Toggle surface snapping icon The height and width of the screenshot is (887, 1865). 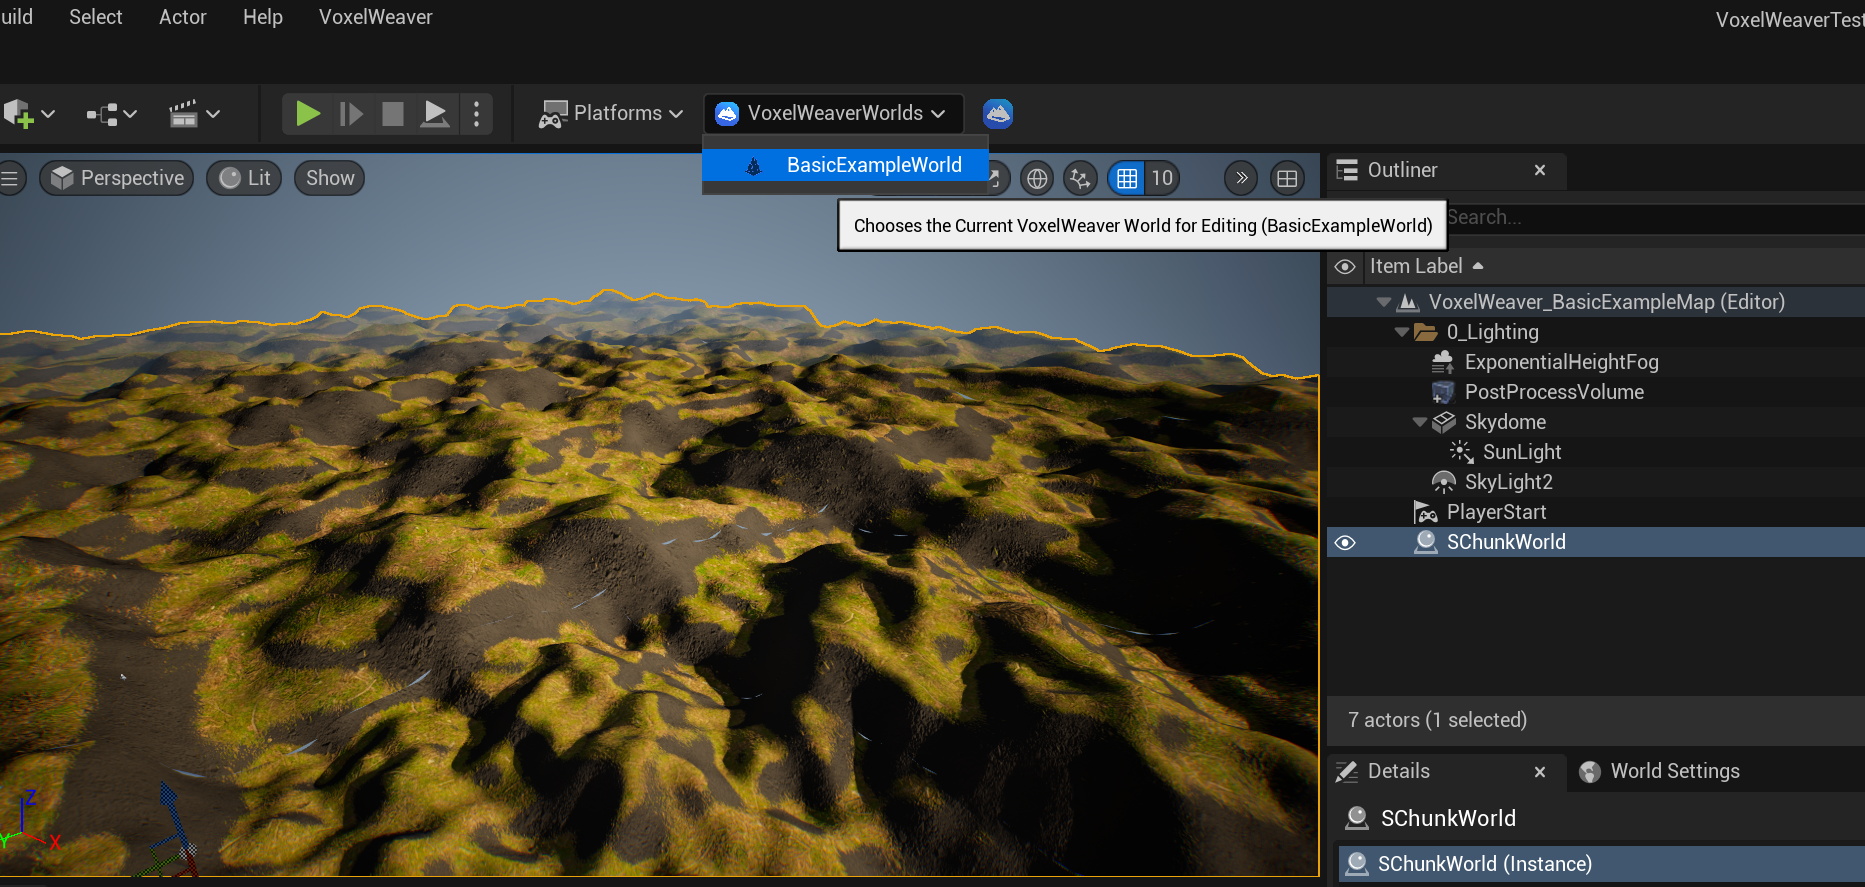coord(1080,178)
